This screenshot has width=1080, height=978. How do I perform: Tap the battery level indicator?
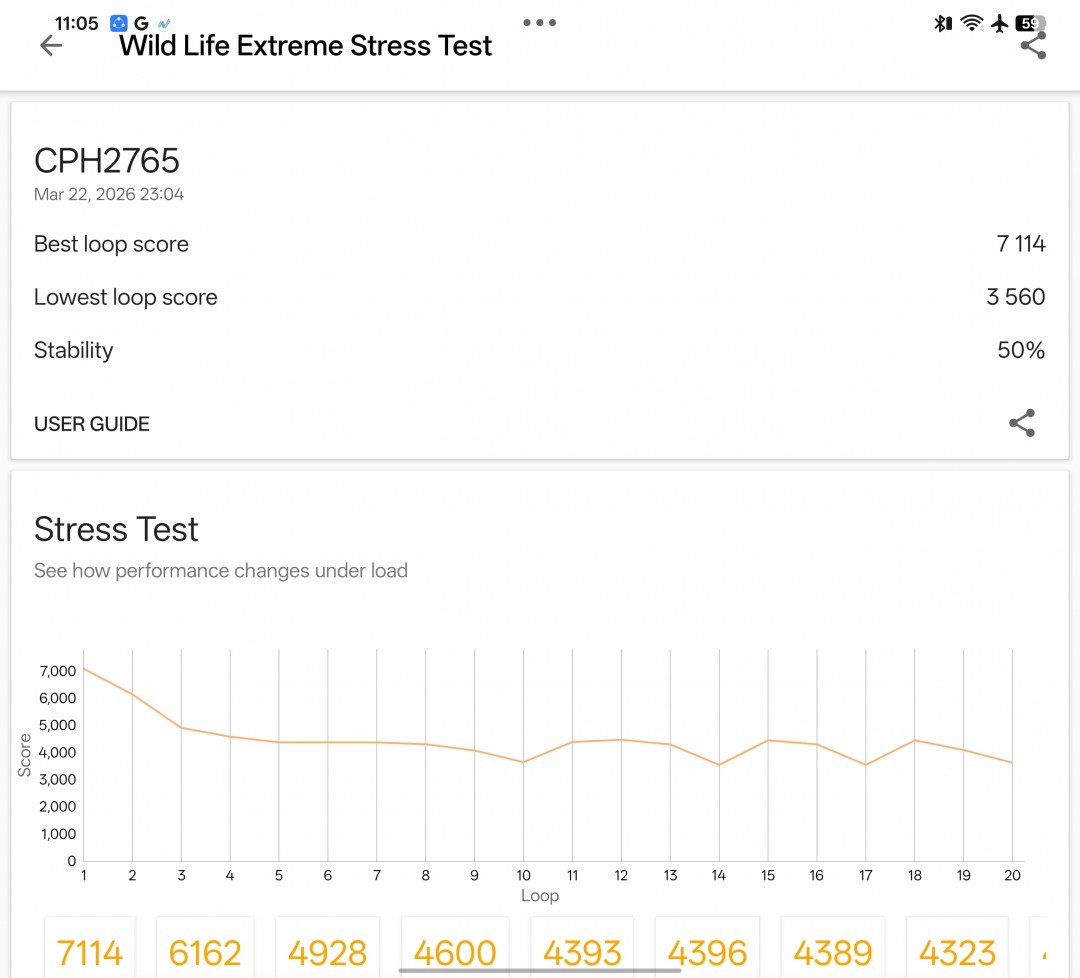point(1029,23)
